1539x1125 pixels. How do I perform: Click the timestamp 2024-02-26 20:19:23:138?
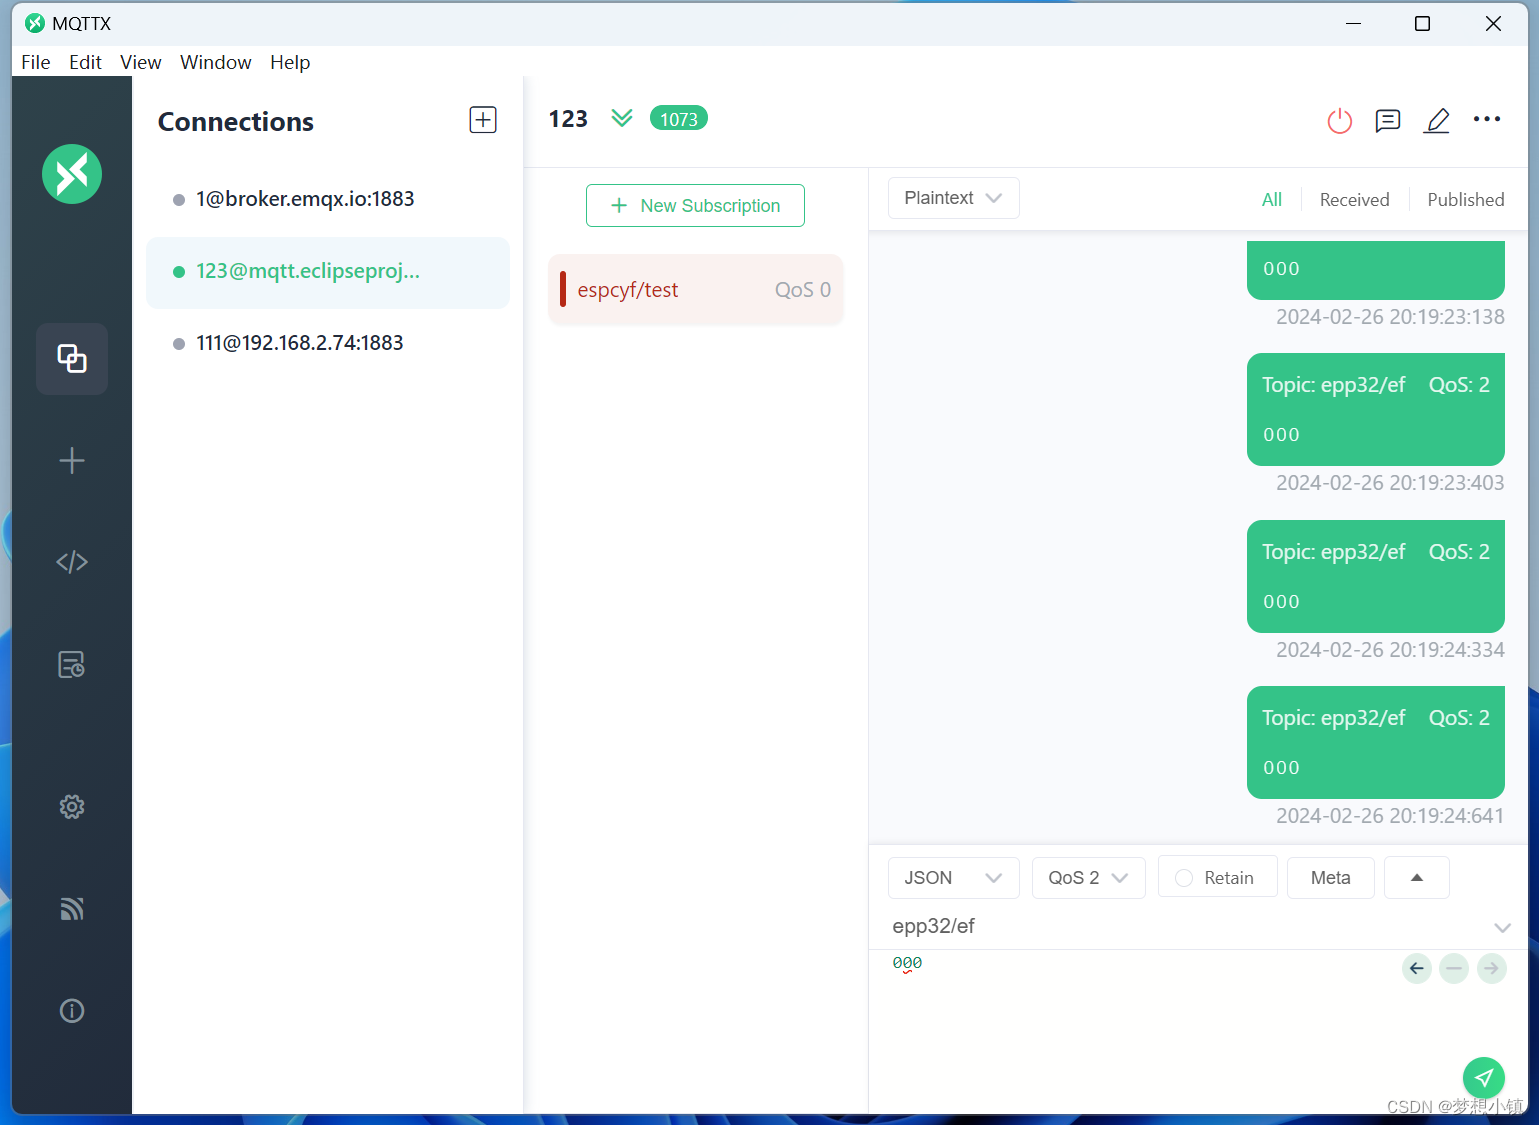1390,317
